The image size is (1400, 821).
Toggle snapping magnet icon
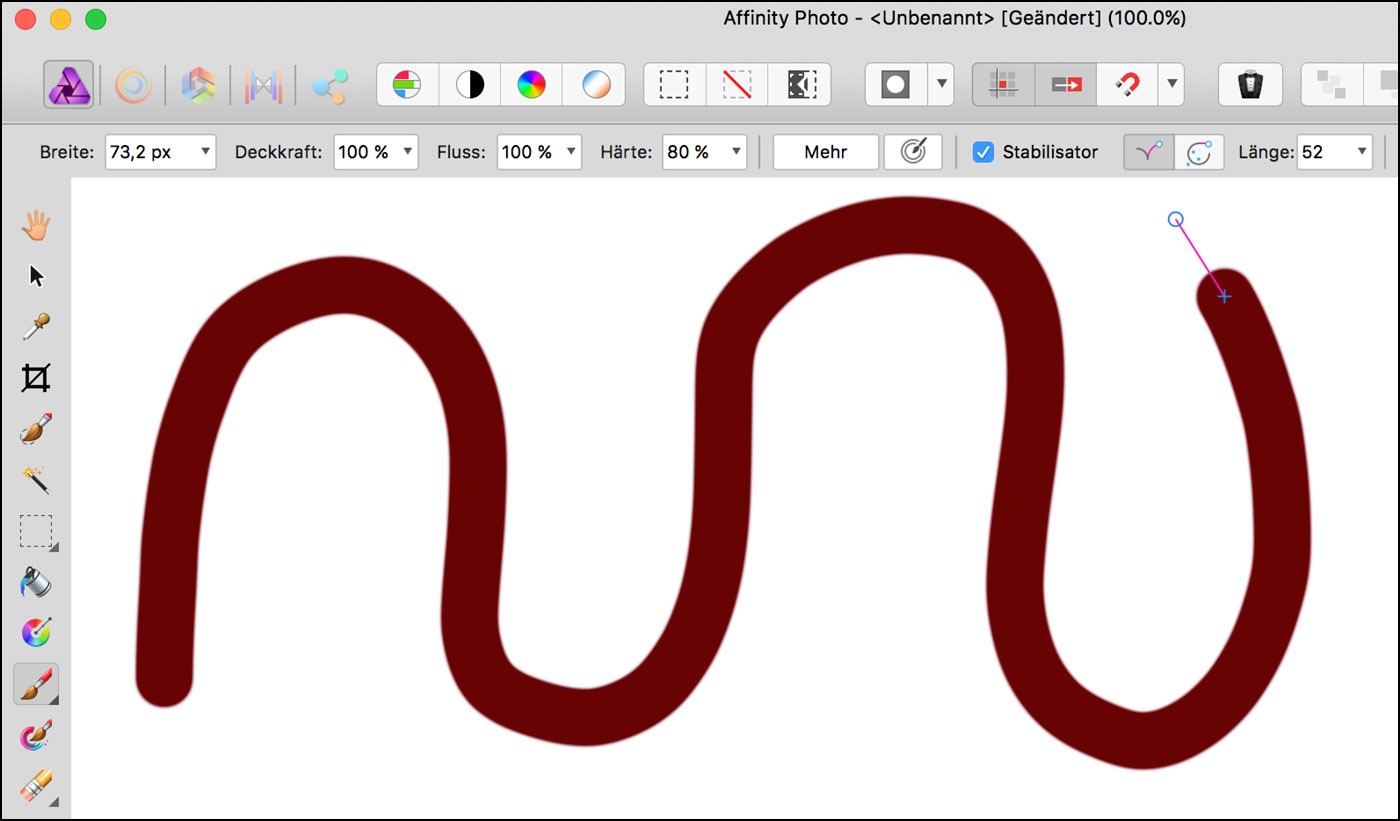[x=1127, y=86]
